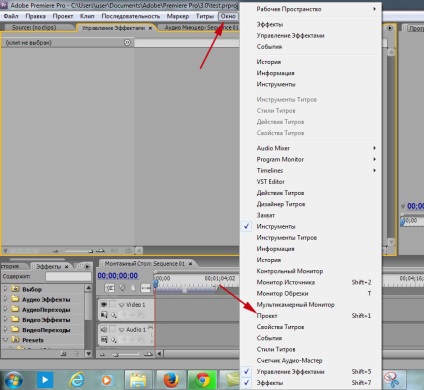Launch Firefox from the taskbar
The height and width of the screenshot is (390, 424).
(x=171, y=379)
